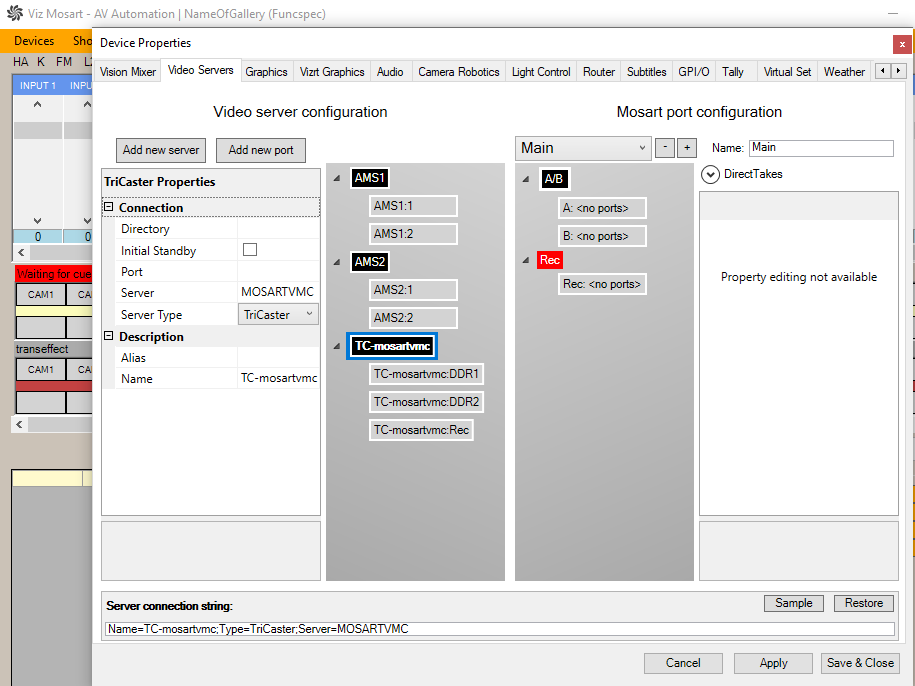915x686 pixels.
Task: Collapse the AMS1 server tree node
Action: click(x=336, y=179)
